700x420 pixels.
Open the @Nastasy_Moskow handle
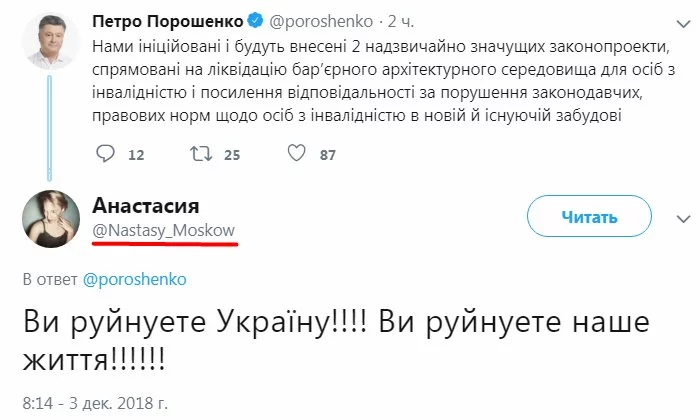(x=163, y=230)
